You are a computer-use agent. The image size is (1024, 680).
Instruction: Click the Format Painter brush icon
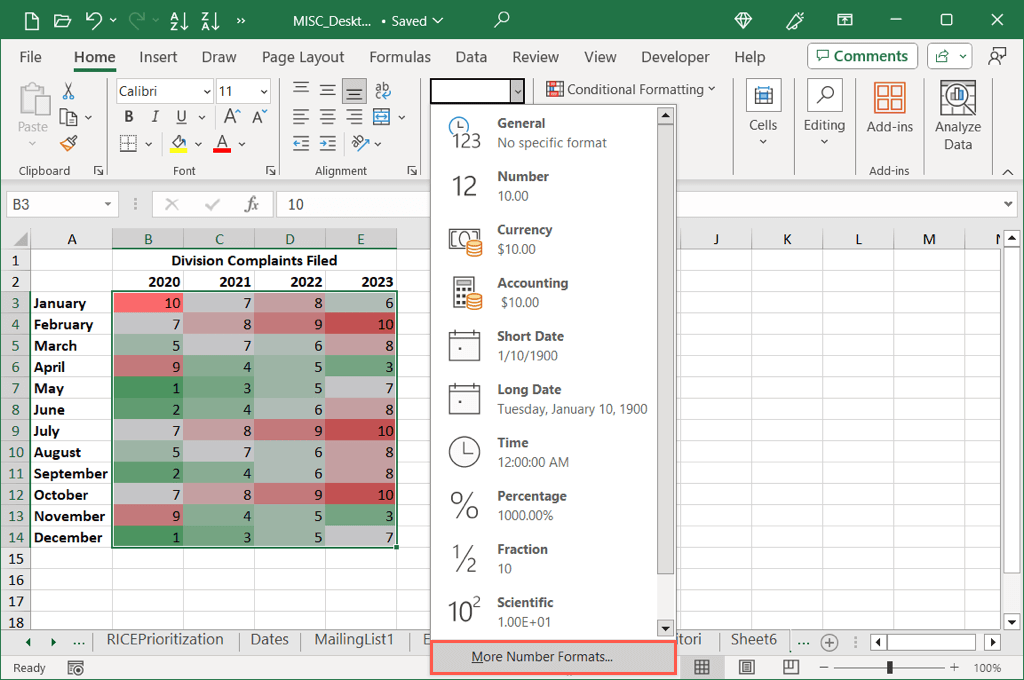(x=68, y=144)
